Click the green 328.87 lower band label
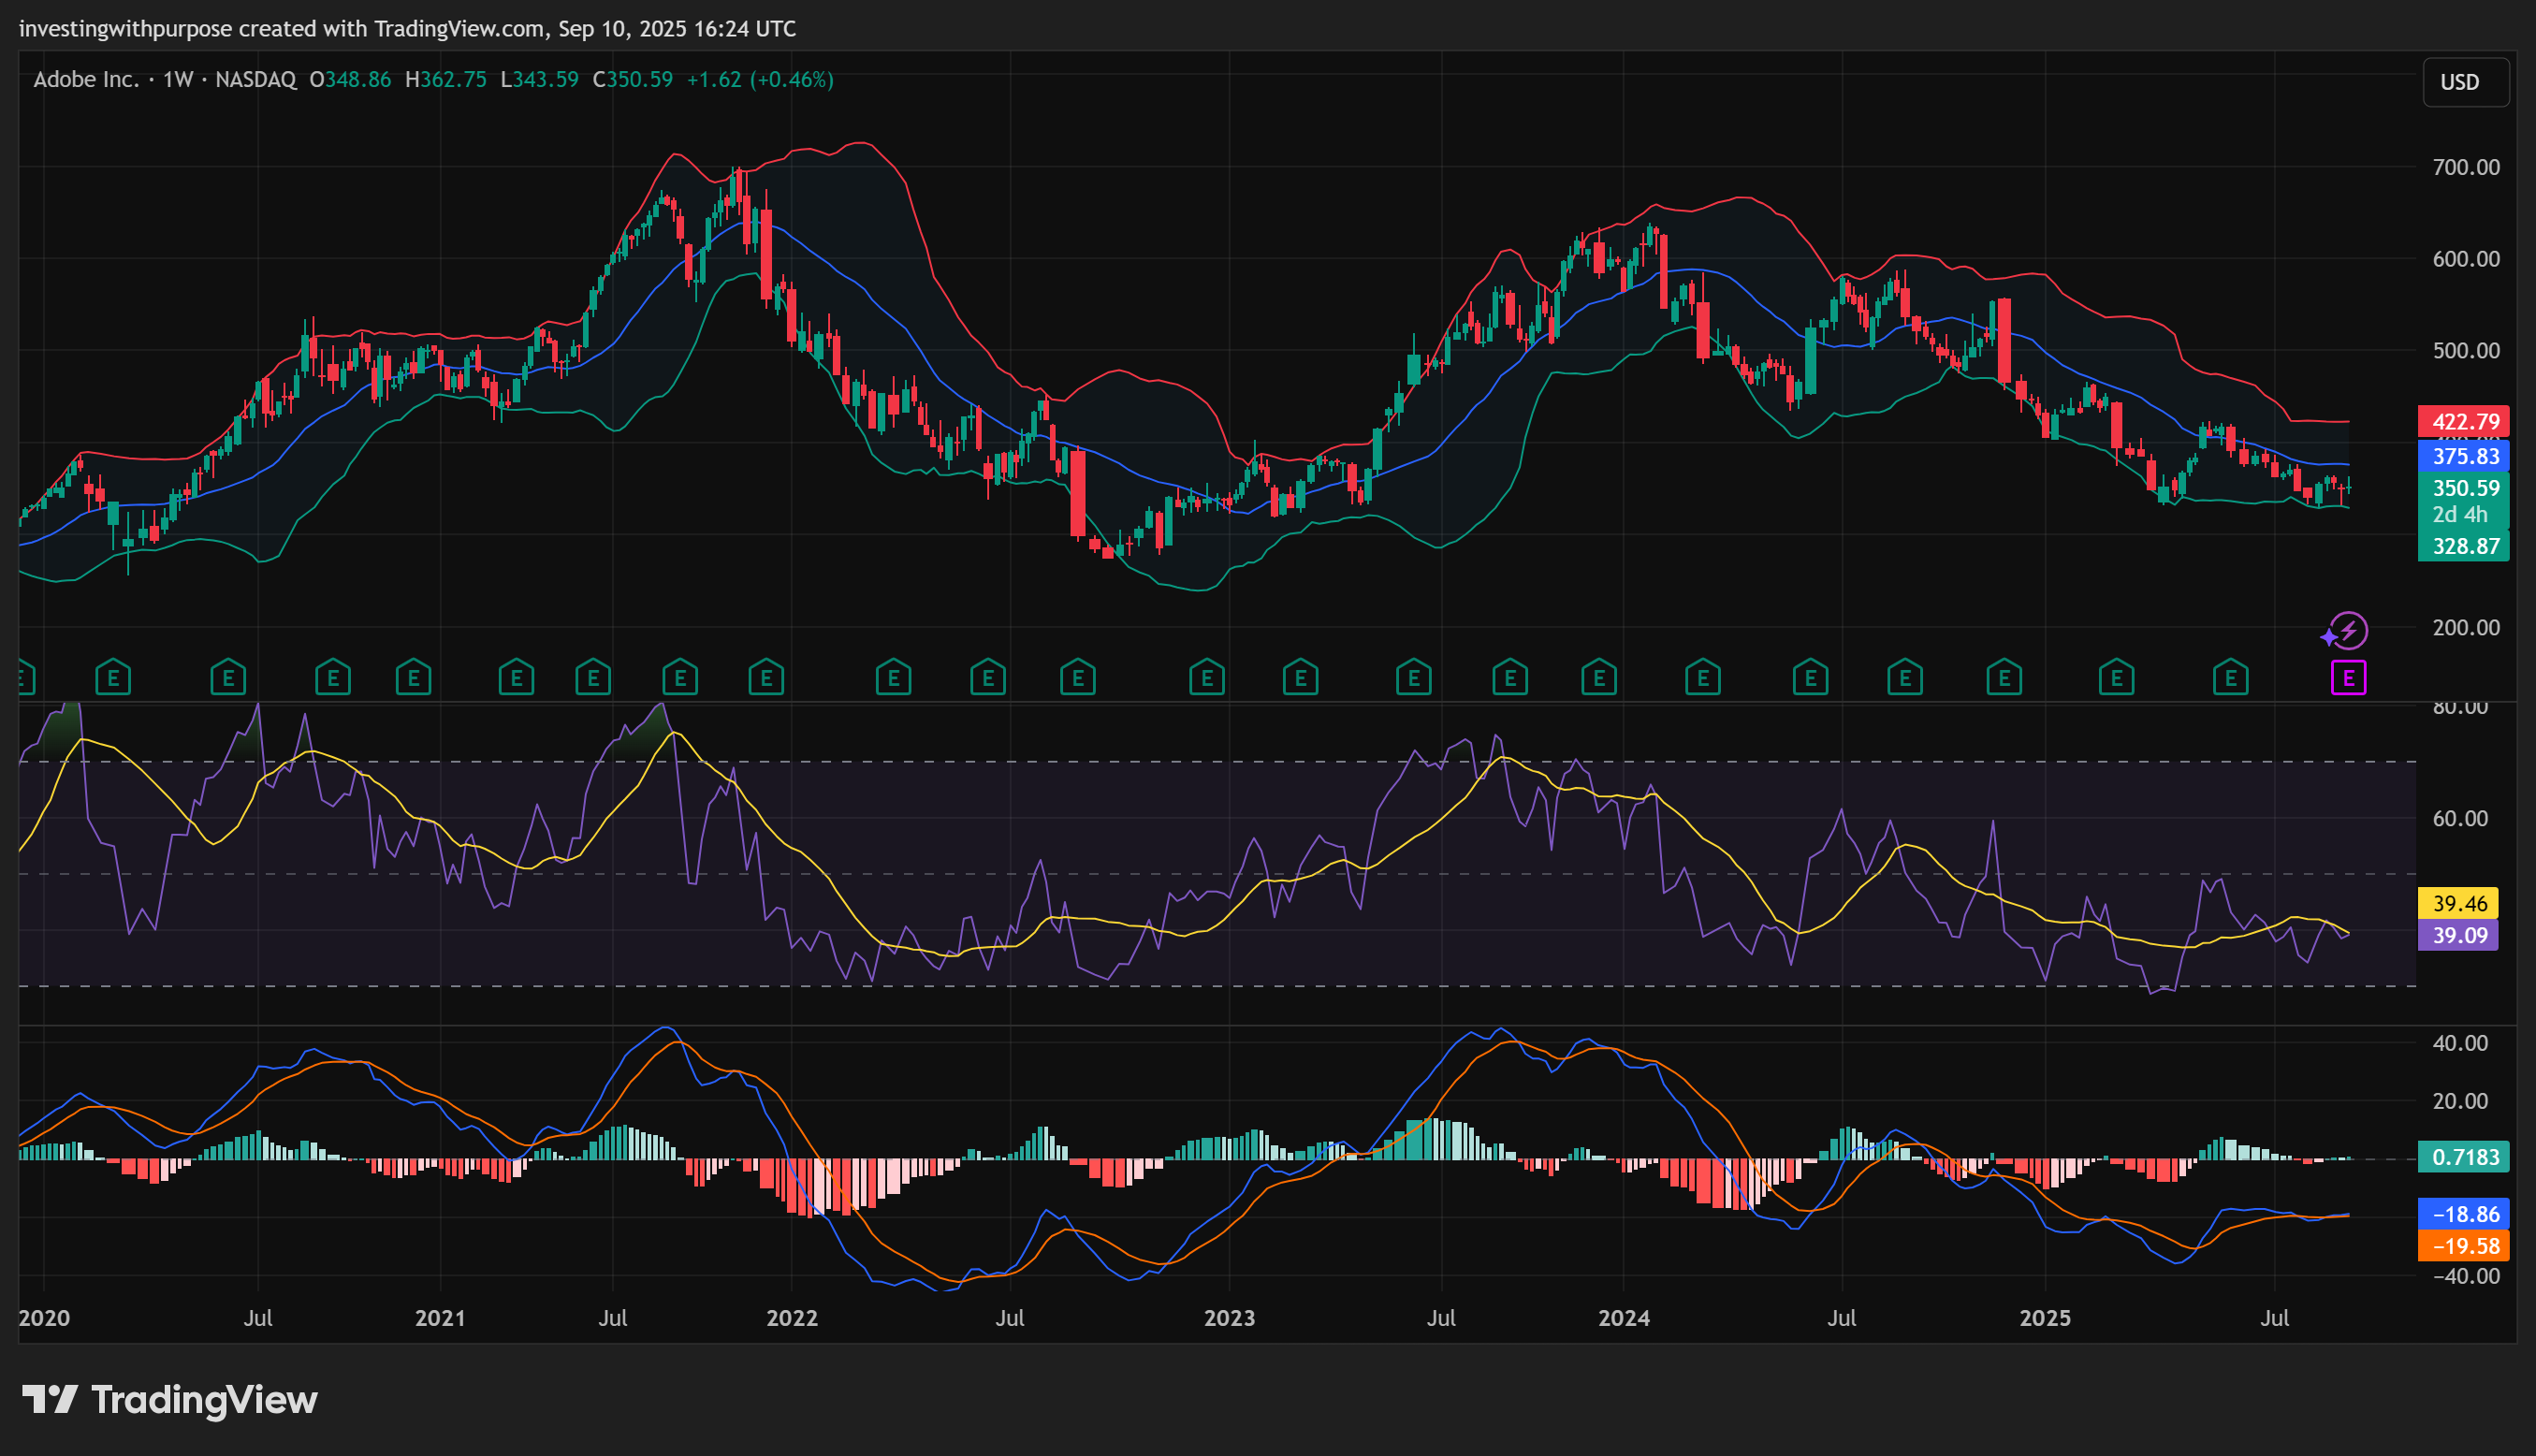 (2463, 546)
